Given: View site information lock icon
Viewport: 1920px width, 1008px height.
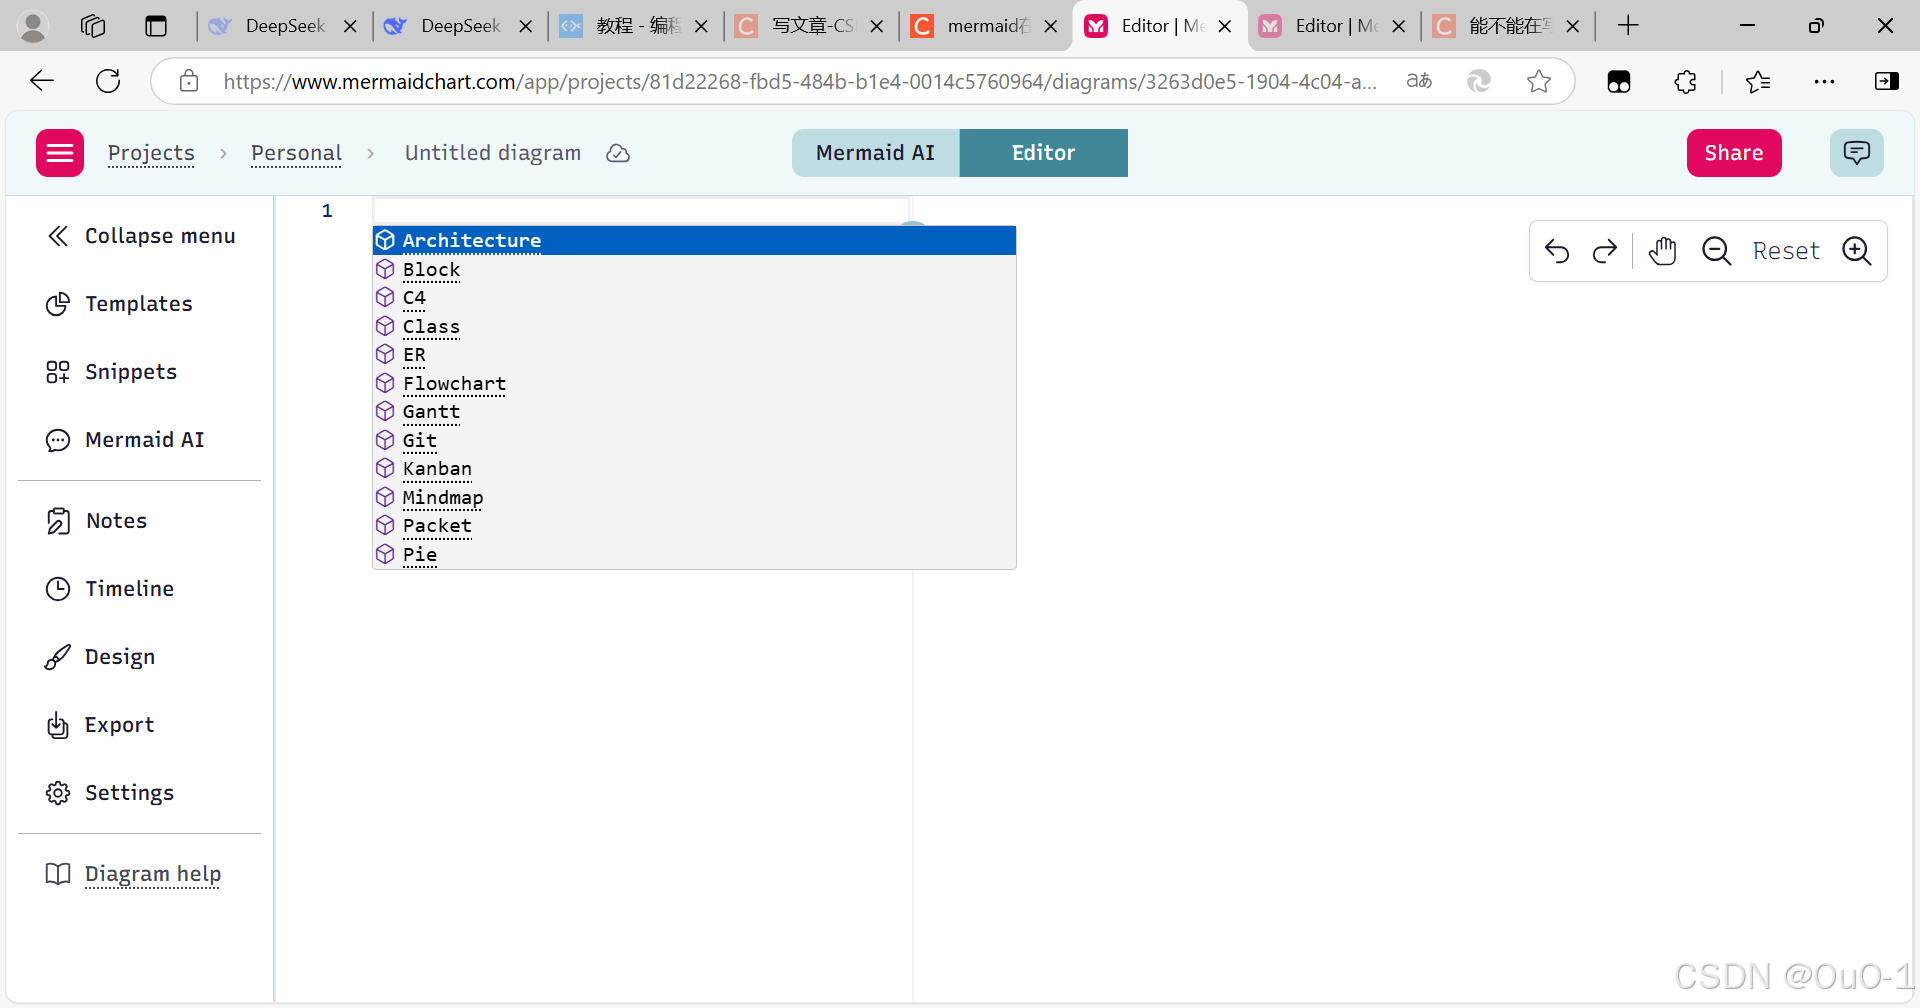Looking at the screenshot, I should tap(189, 81).
